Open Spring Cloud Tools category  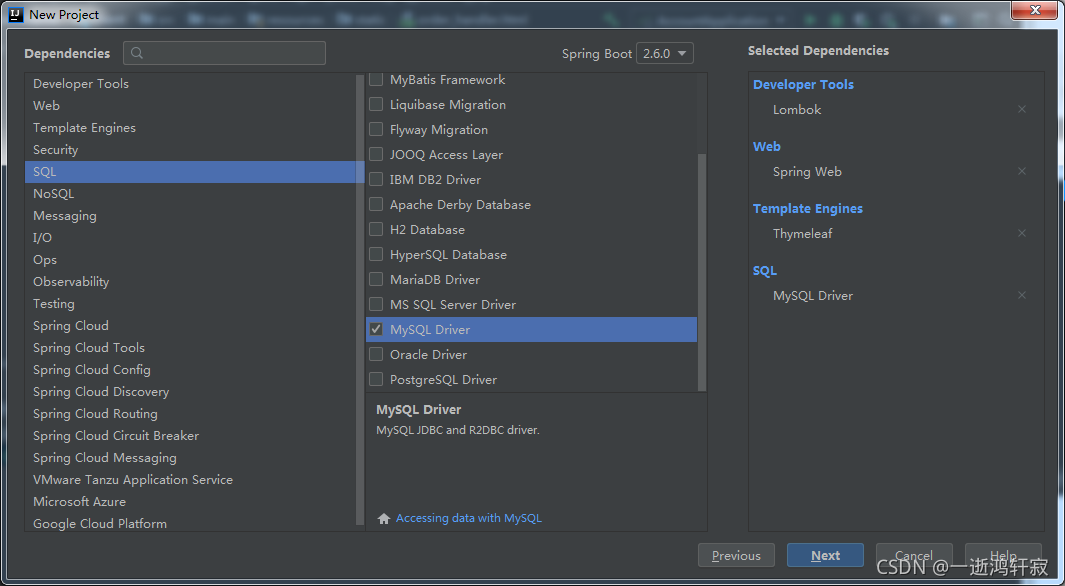[x=191, y=348]
